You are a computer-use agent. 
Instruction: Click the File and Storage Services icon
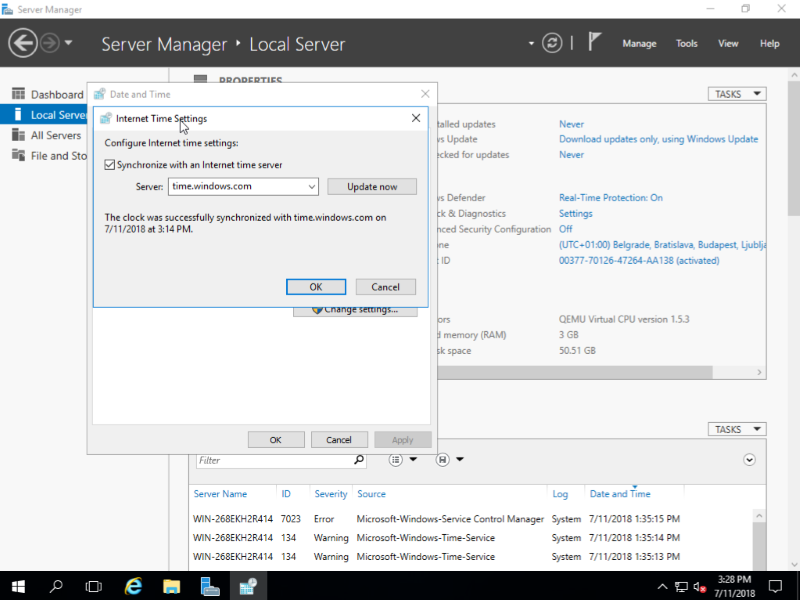(x=18, y=155)
